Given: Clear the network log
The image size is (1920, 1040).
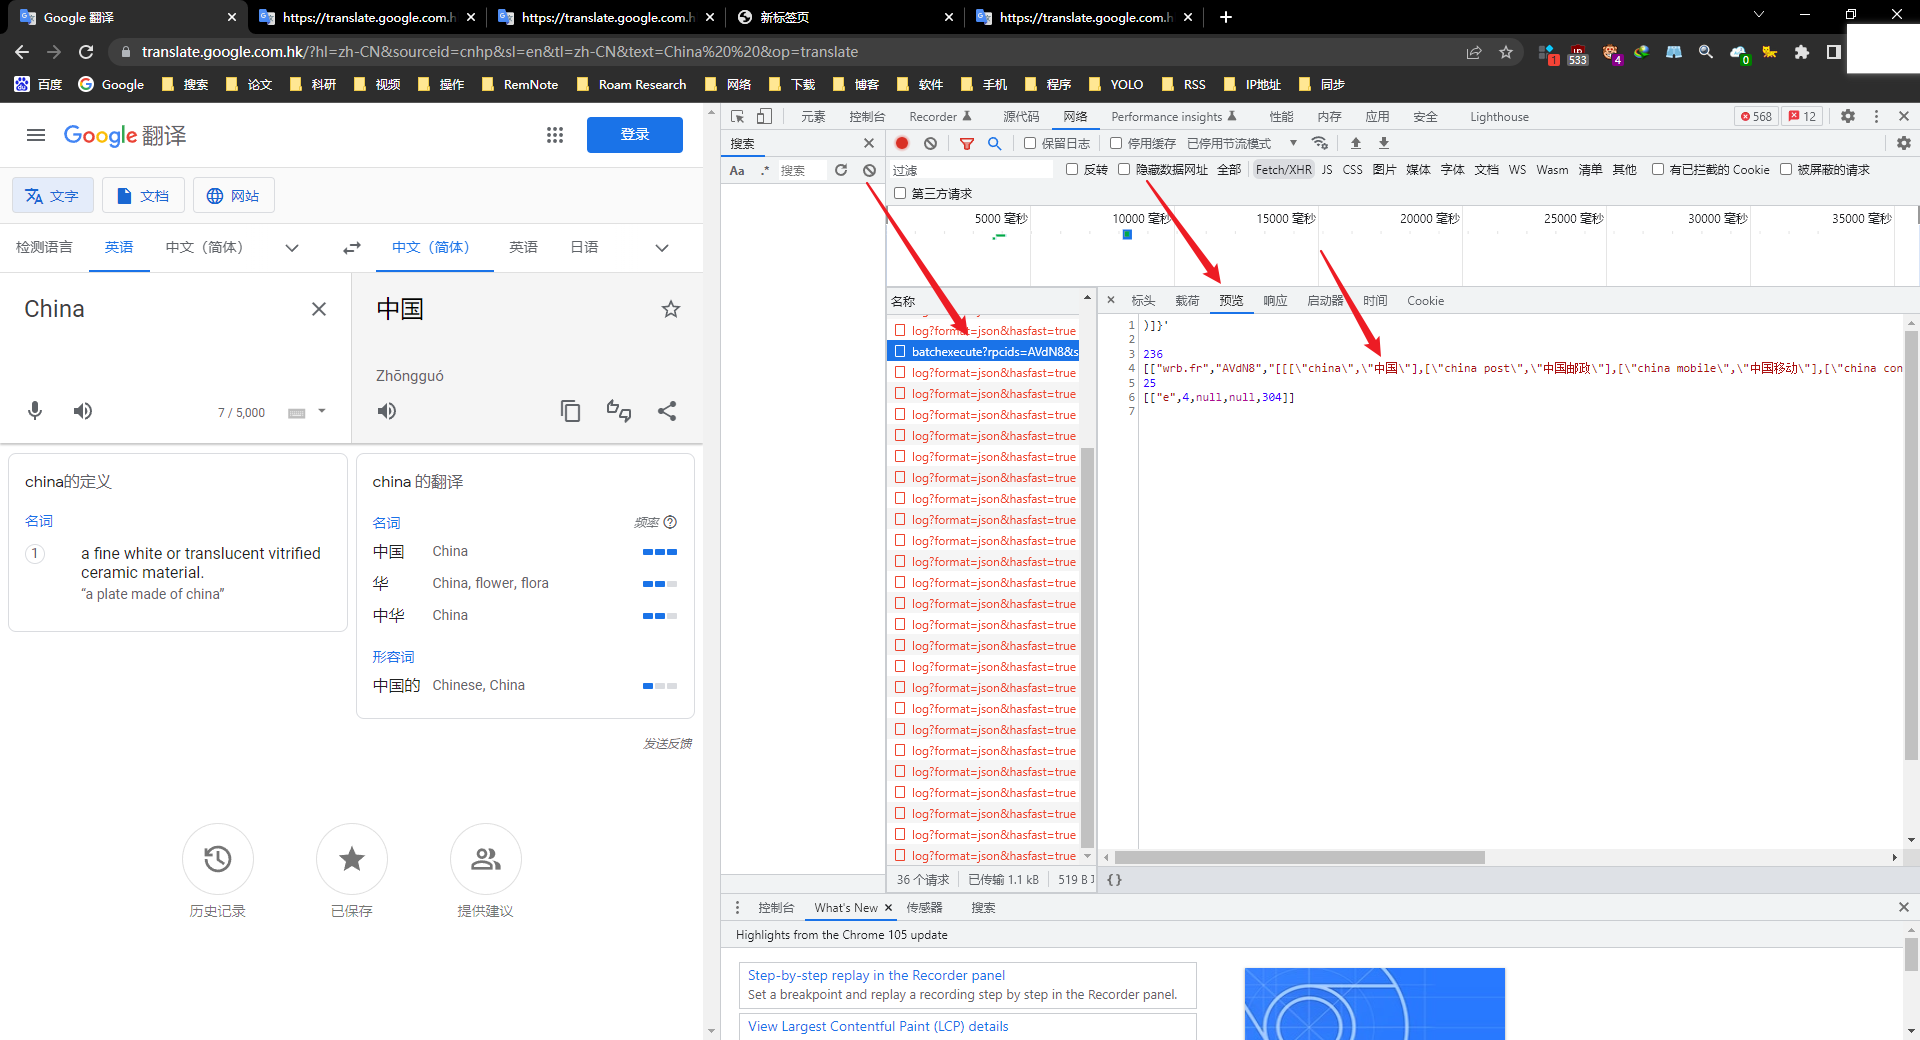Looking at the screenshot, I should click(x=930, y=143).
